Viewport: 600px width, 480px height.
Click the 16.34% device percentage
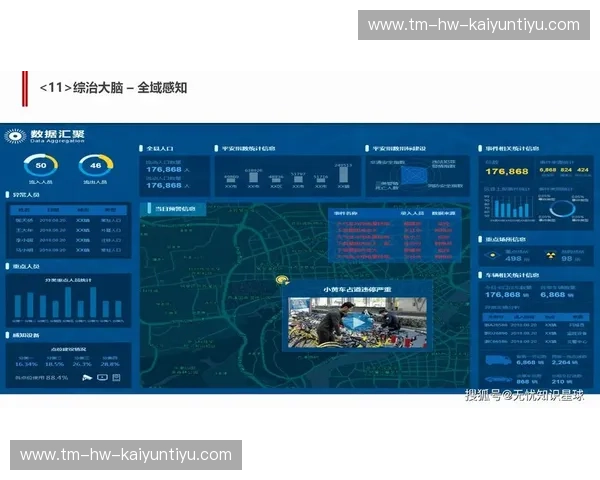click(x=26, y=364)
